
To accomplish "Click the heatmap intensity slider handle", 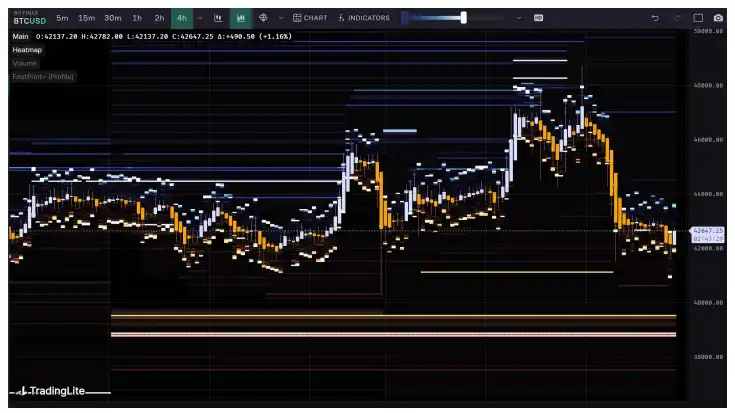I will pos(463,18).
